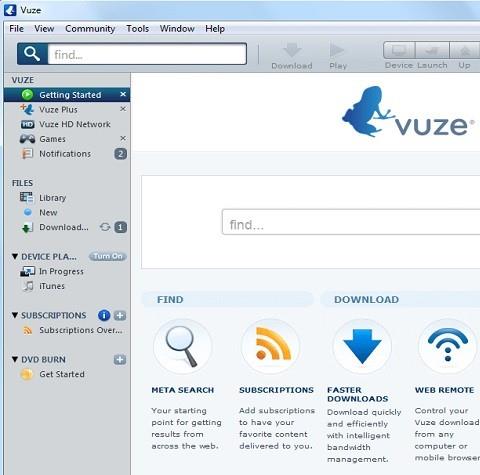Screen dimensions: 480x475
Task: Open In Progress device item
Action: (61, 271)
